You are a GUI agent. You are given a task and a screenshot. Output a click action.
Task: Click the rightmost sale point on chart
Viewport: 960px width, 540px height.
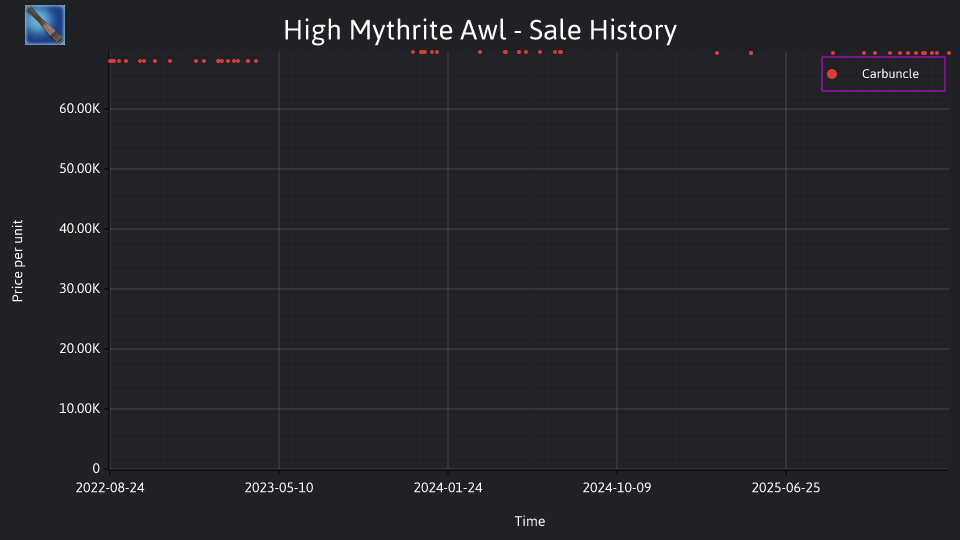(x=949, y=53)
